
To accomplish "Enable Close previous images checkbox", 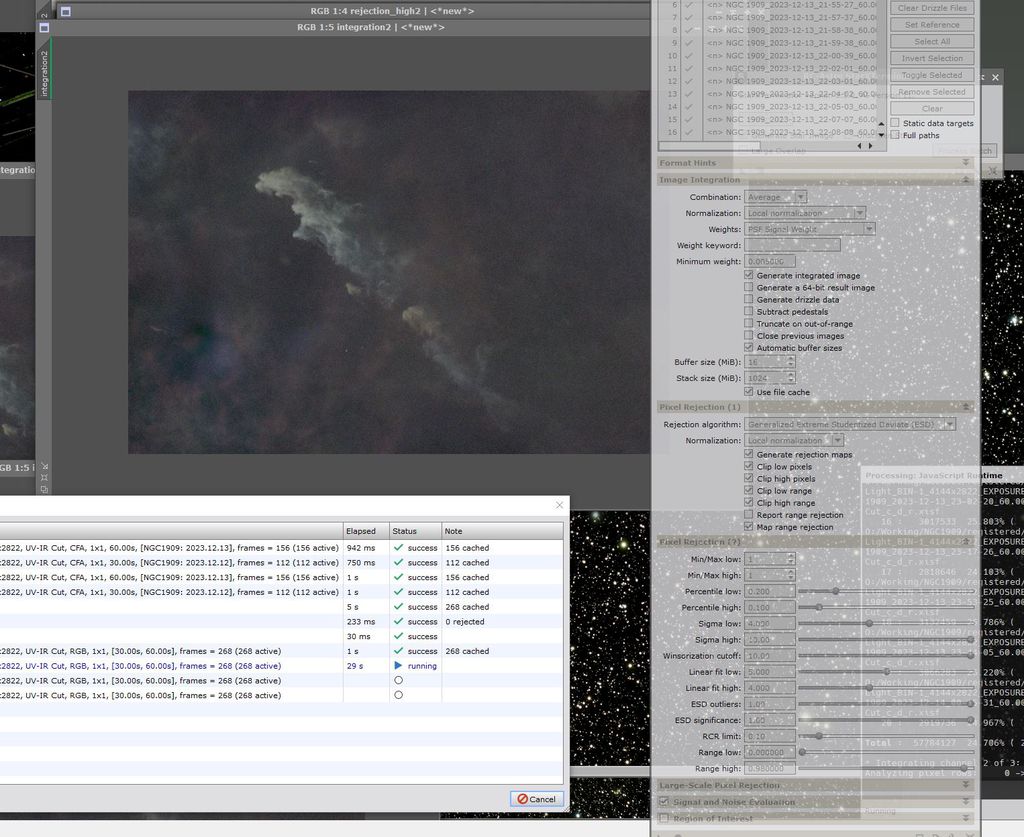I will [748, 336].
